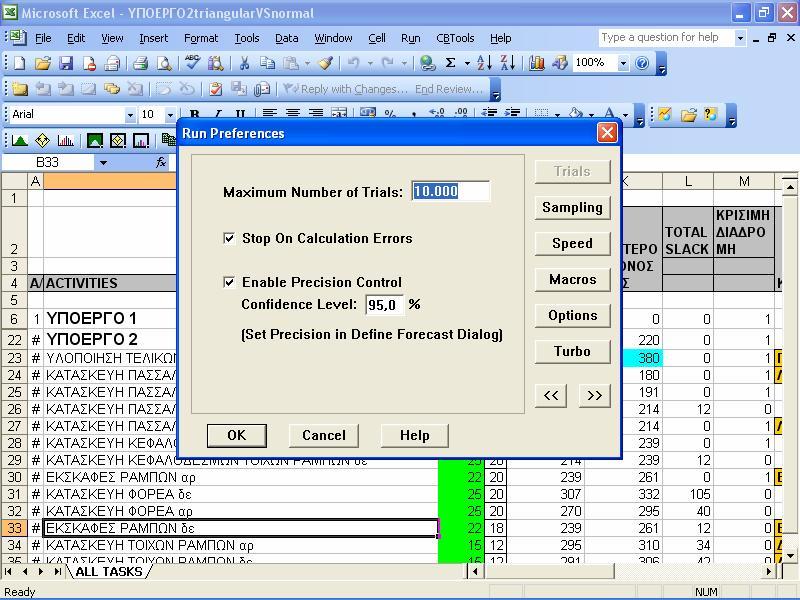Click the vertical scrollbar down arrow
This screenshot has width=800, height=600.
point(790,556)
